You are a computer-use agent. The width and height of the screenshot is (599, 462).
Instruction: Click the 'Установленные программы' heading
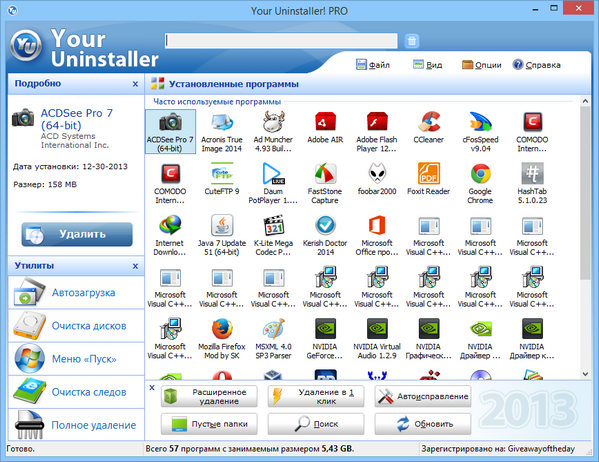coord(234,84)
